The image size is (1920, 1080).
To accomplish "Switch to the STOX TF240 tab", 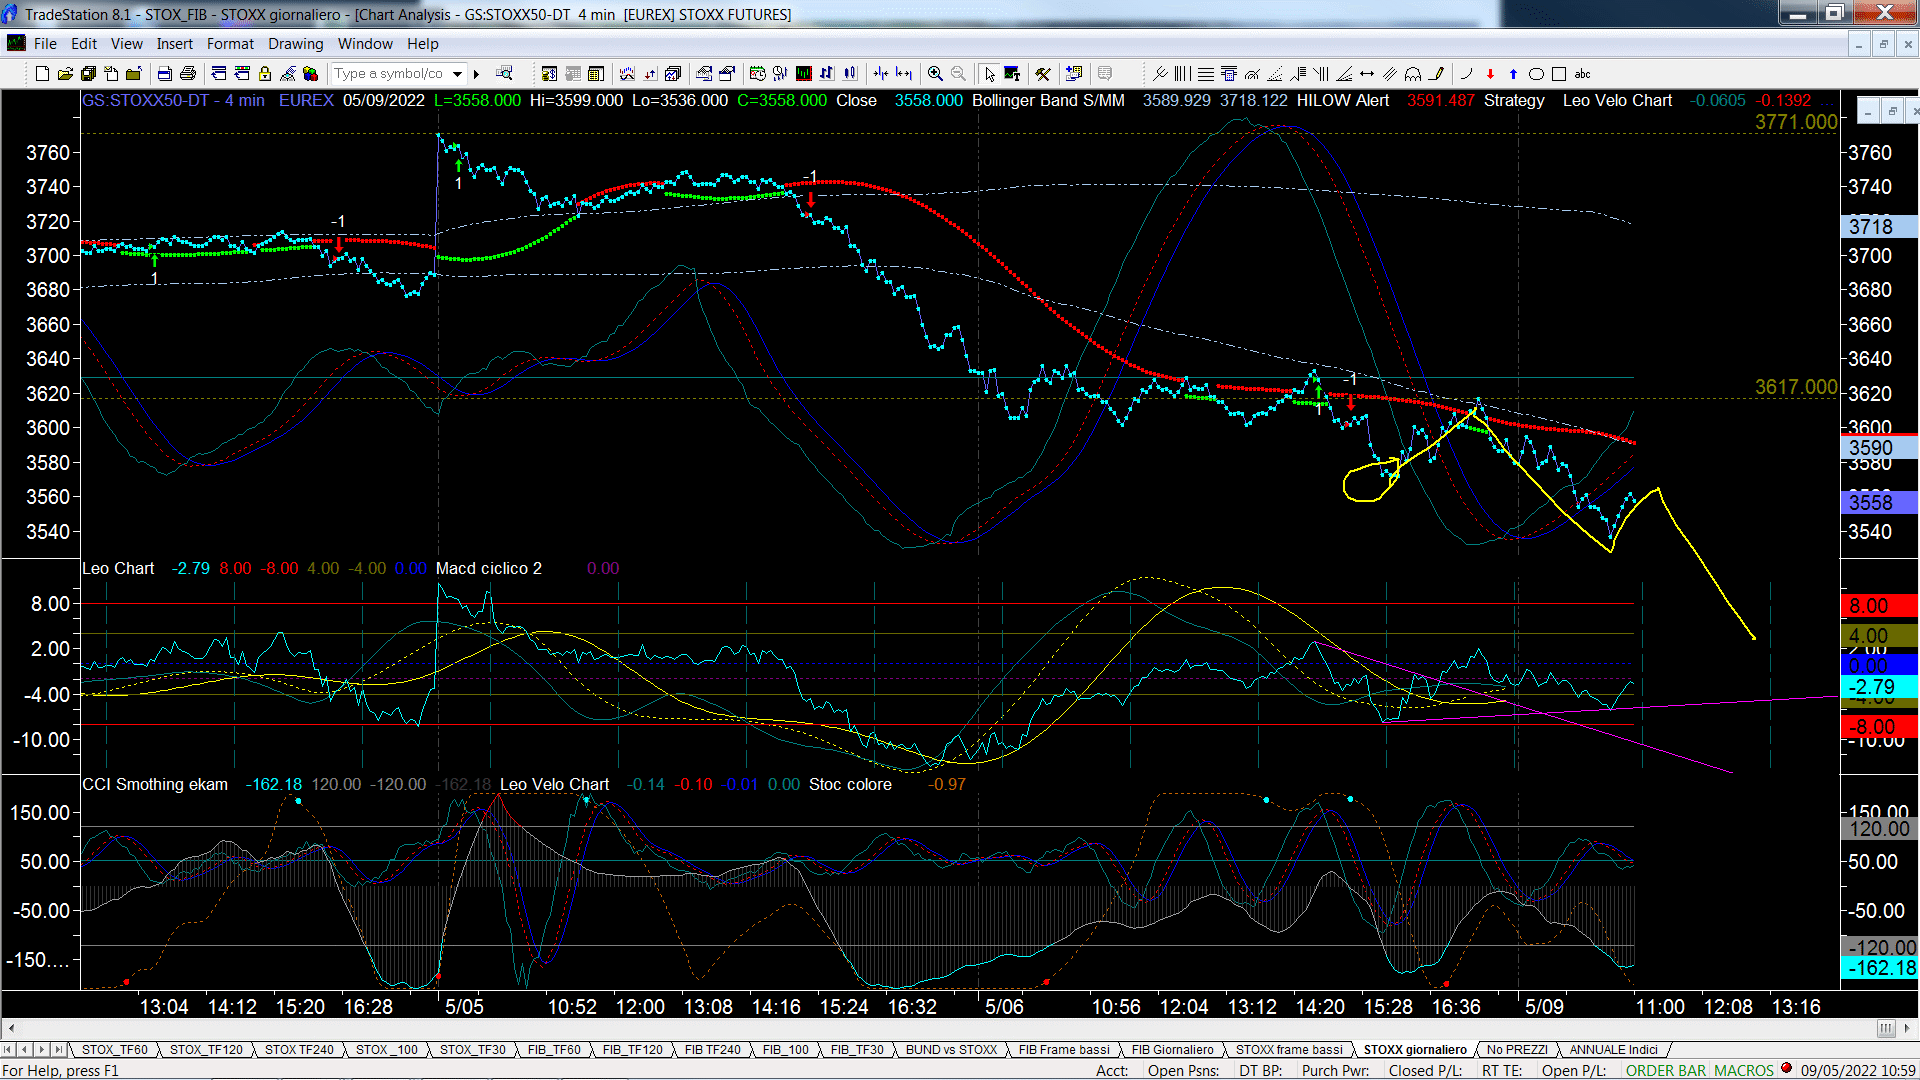I will tap(299, 1050).
